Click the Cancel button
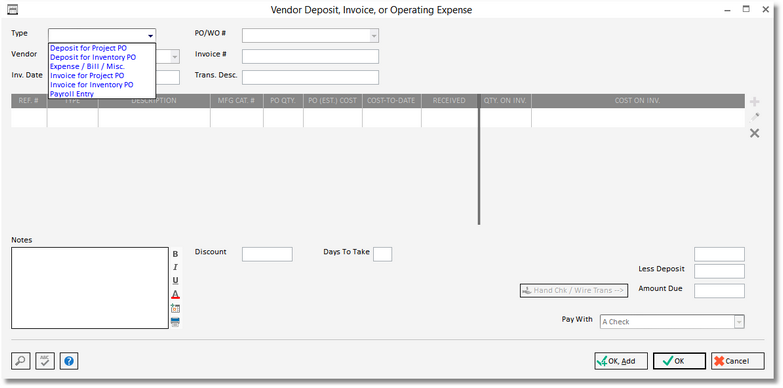This screenshot has height=388, width=783. pyautogui.click(x=738, y=361)
